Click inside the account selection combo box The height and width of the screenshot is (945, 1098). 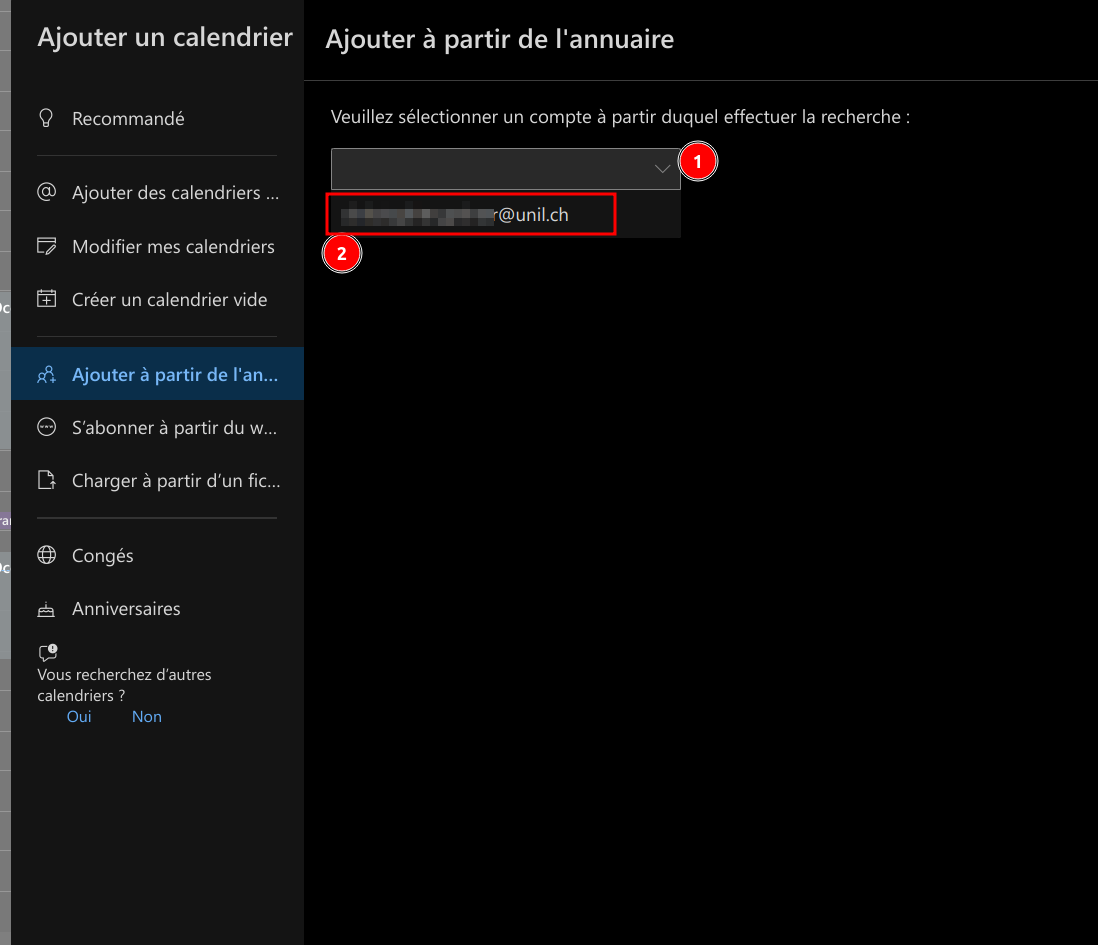[x=490, y=169]
